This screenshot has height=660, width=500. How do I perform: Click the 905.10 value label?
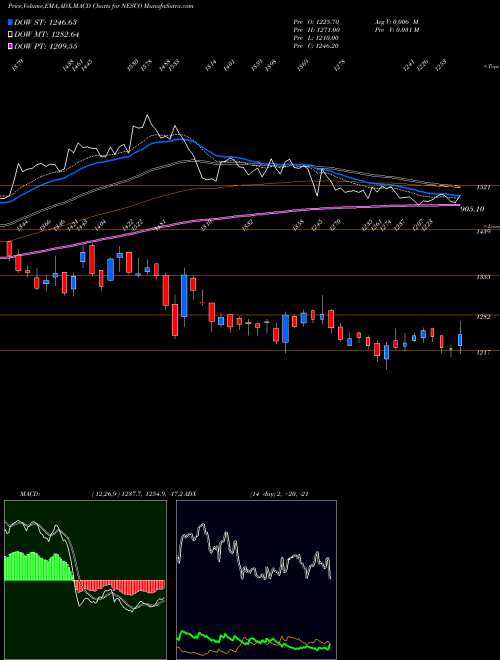point(472,209)
